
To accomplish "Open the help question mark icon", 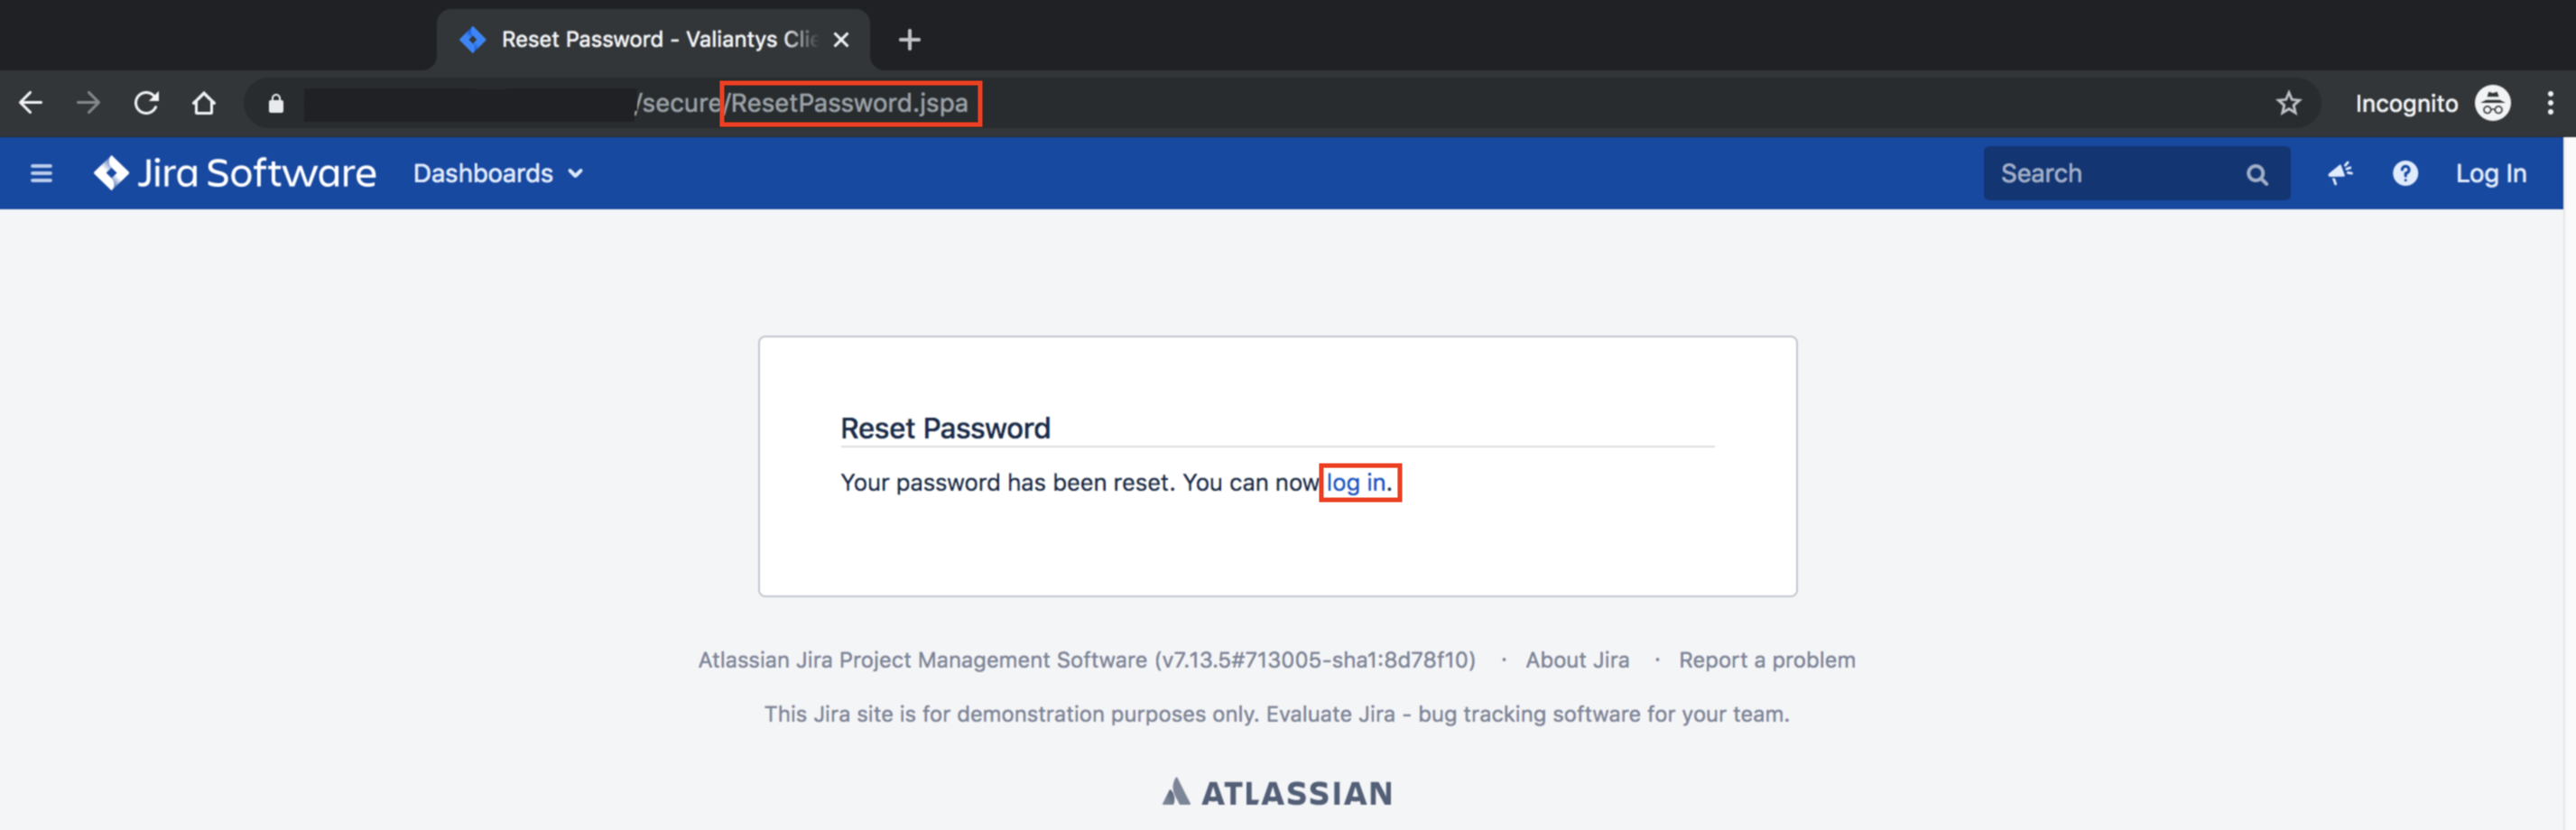I will click(2405, 174).
